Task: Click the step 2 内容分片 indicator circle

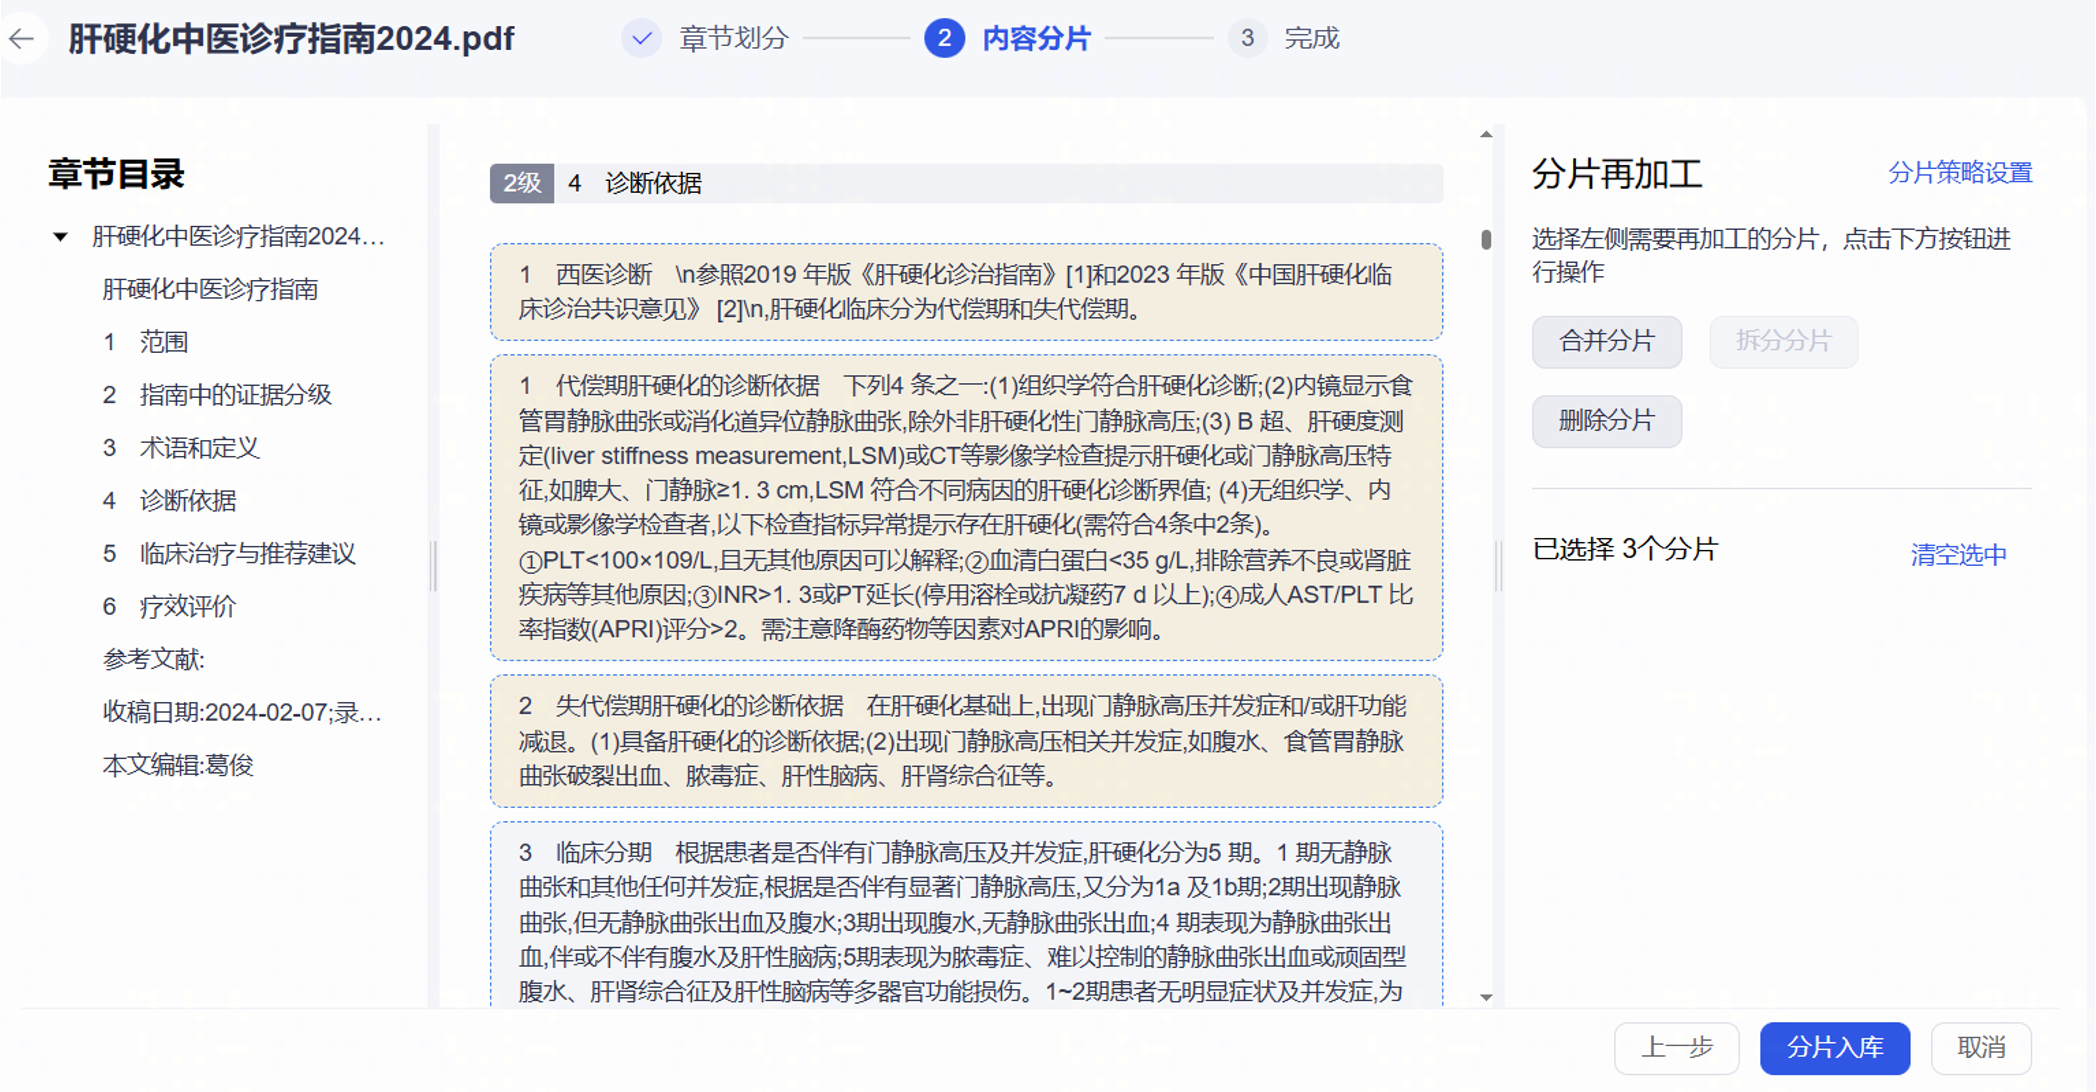Action: 944,38
